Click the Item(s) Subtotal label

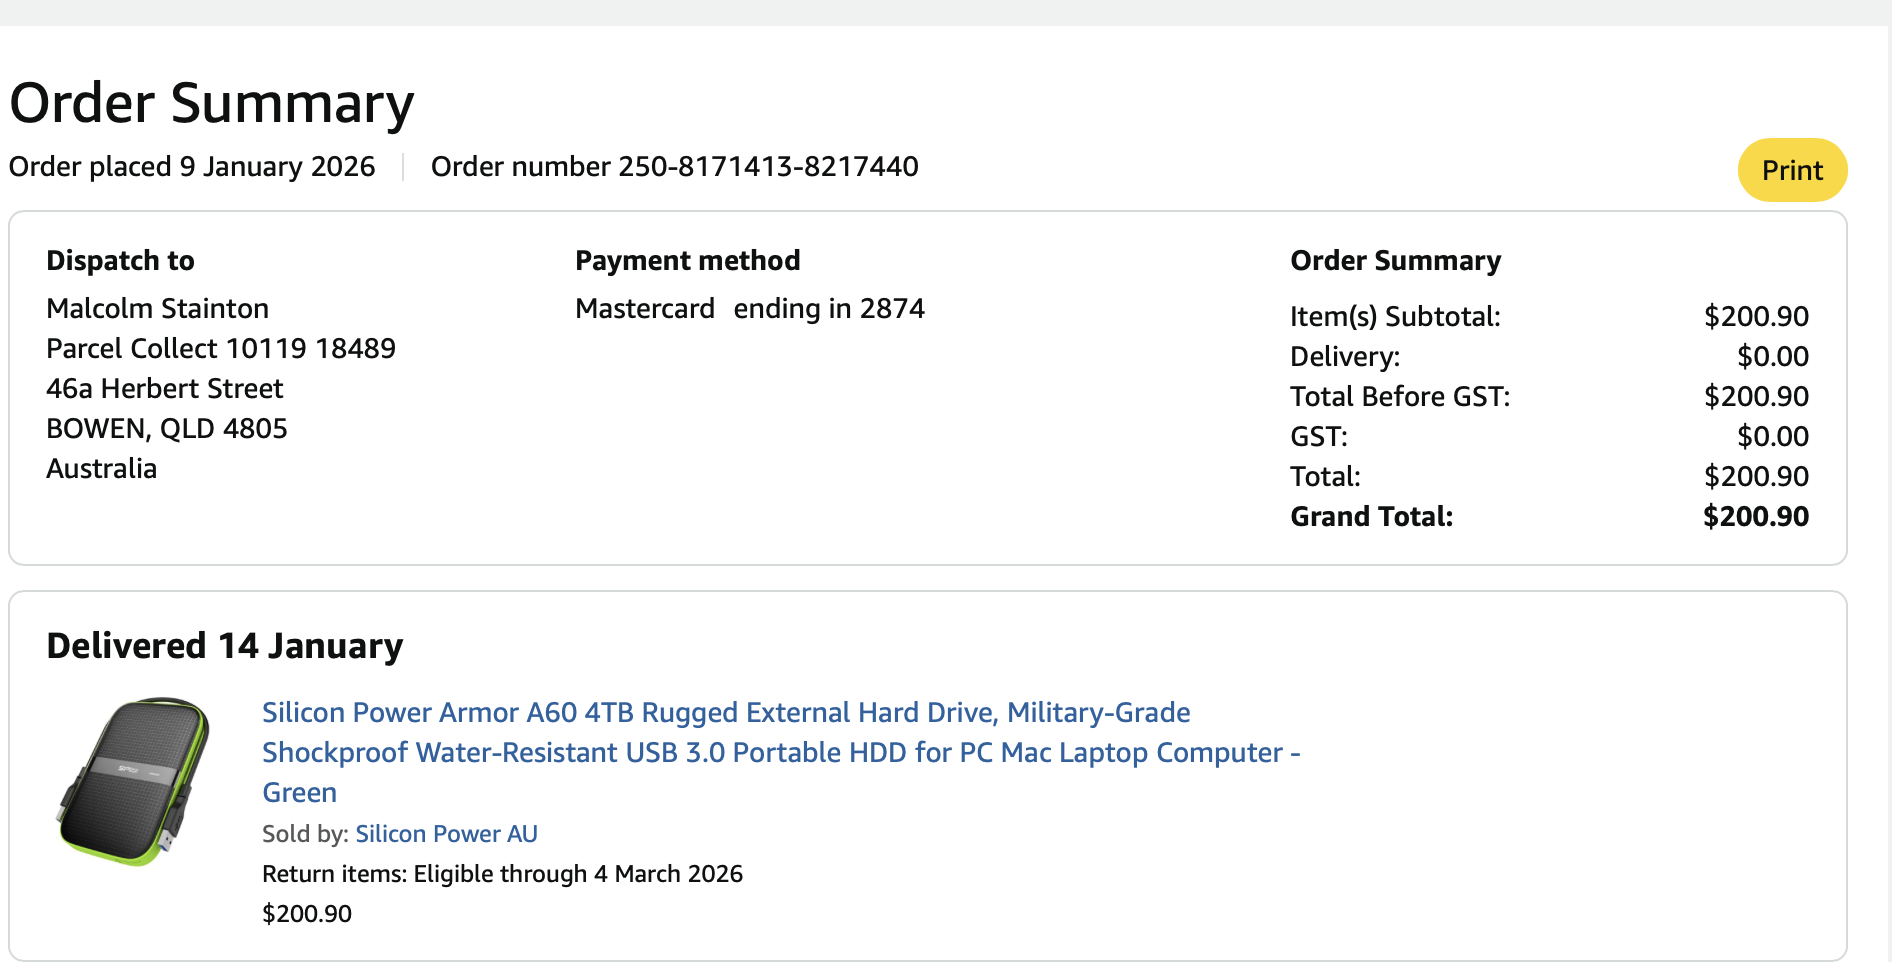point(1394,316)
